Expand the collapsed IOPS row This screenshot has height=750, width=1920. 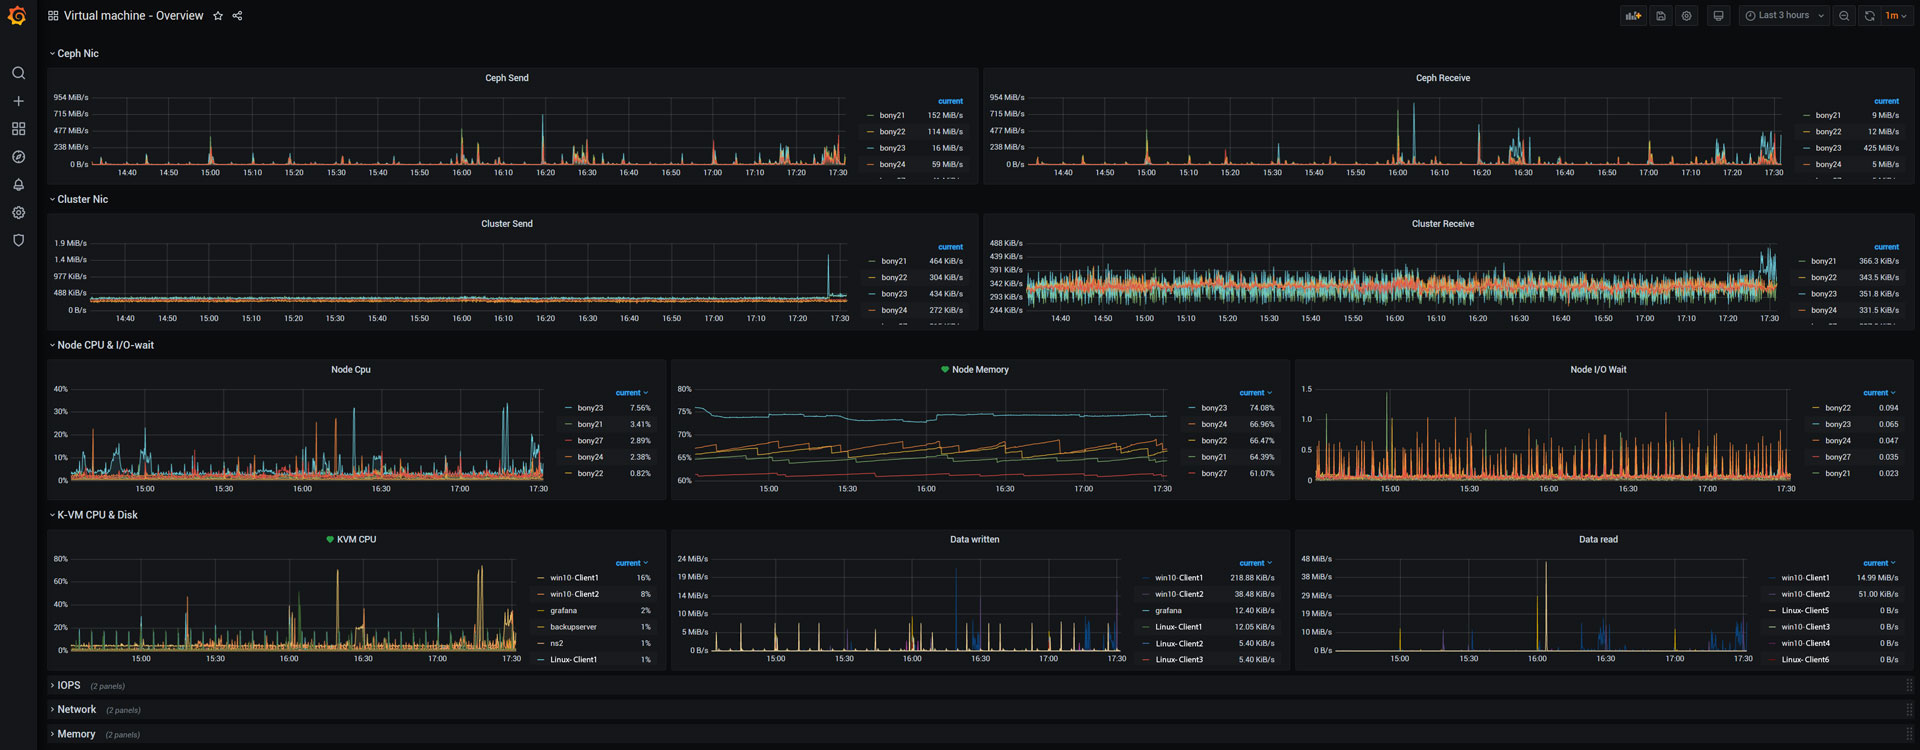coord(68,686)
